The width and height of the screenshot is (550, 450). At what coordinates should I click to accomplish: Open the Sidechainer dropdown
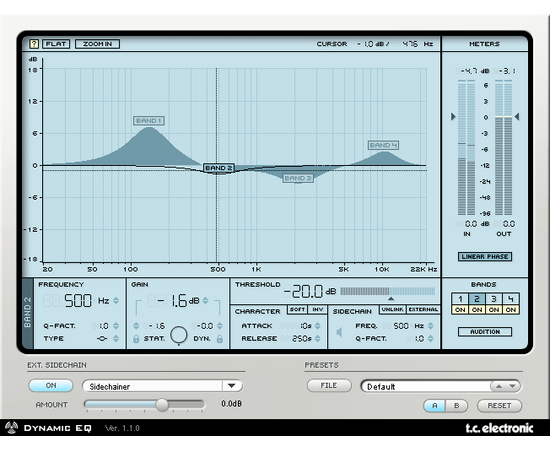click(163, 386)
